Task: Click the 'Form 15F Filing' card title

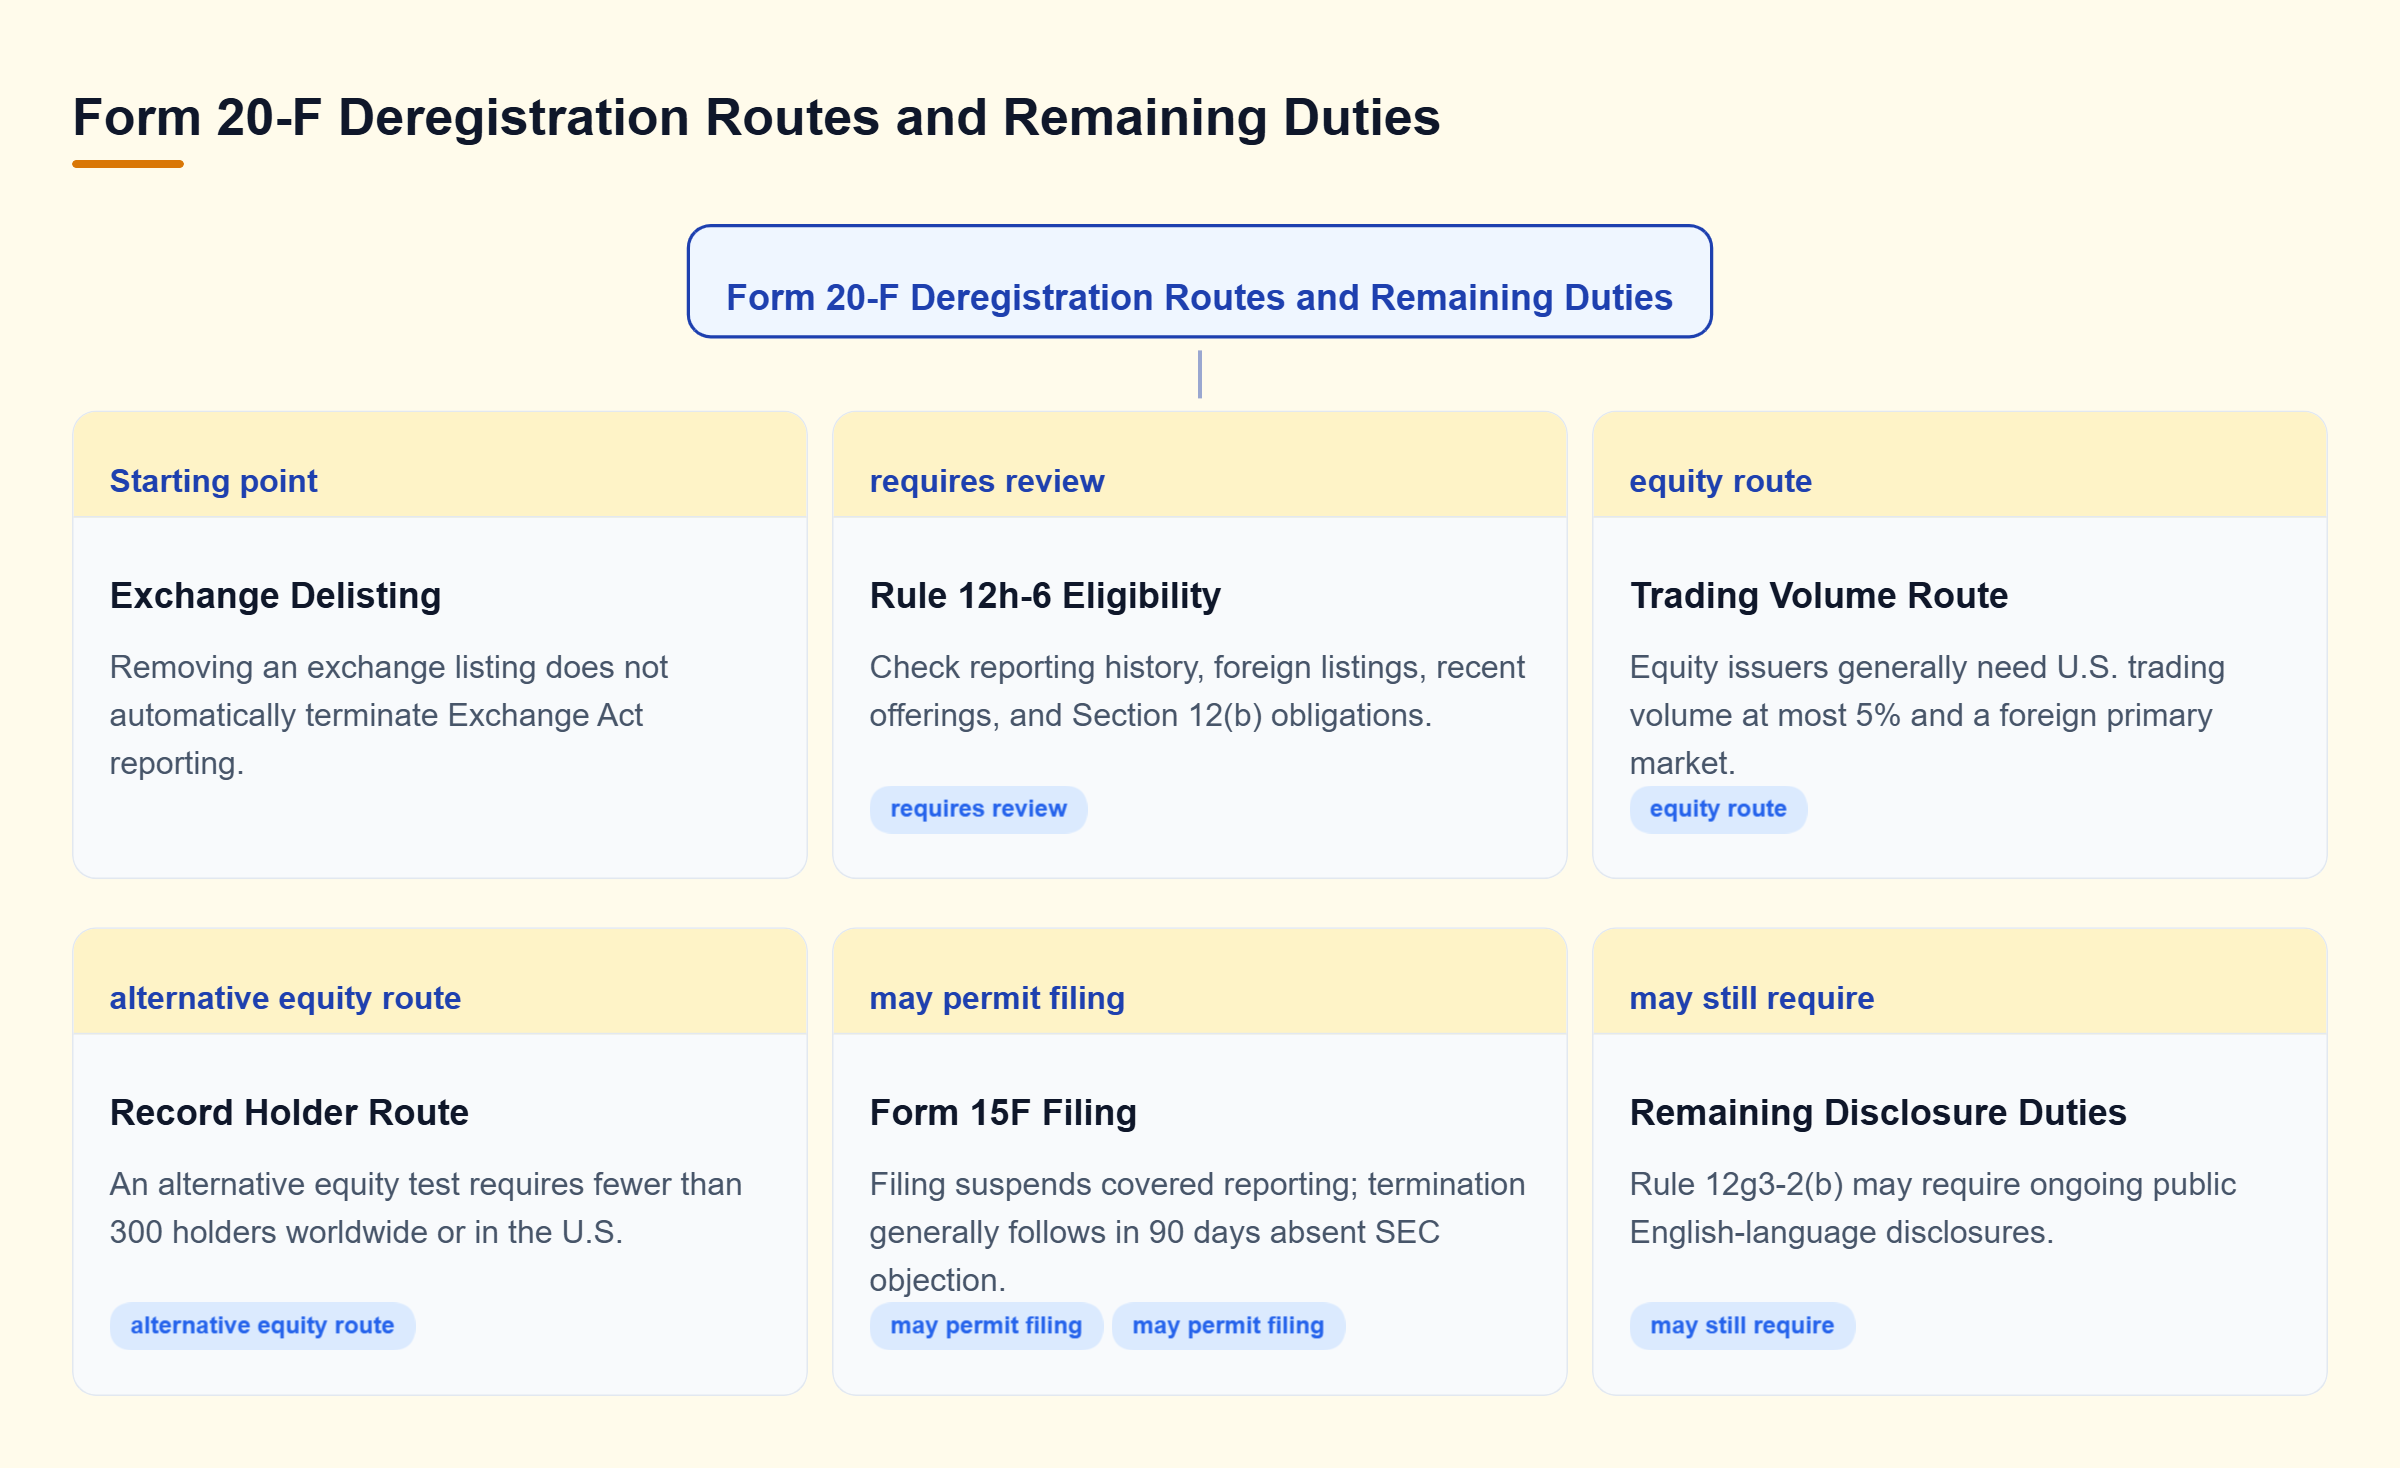Action: (1003, 1112)
